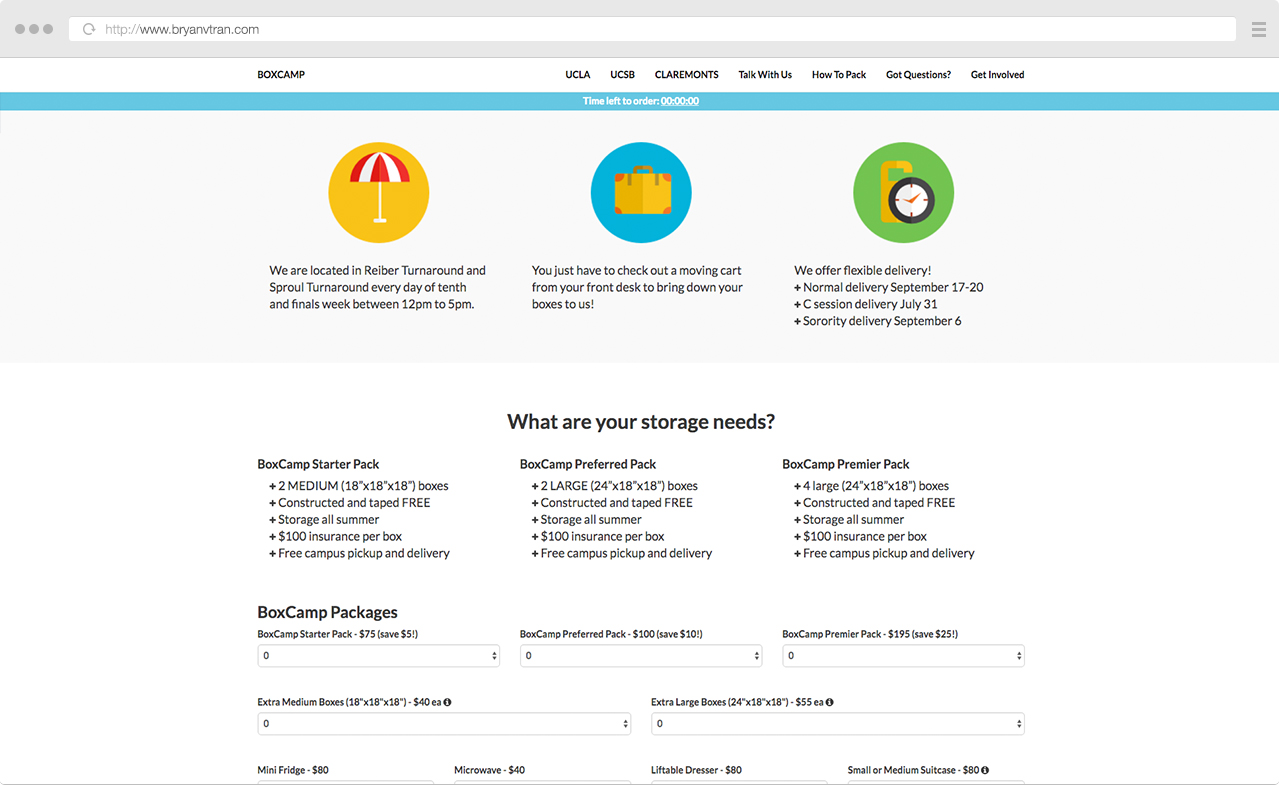1279x785 pixels.
Task: Click the Mini Fridge - $80 label
Action: click(x=293, y=770)
